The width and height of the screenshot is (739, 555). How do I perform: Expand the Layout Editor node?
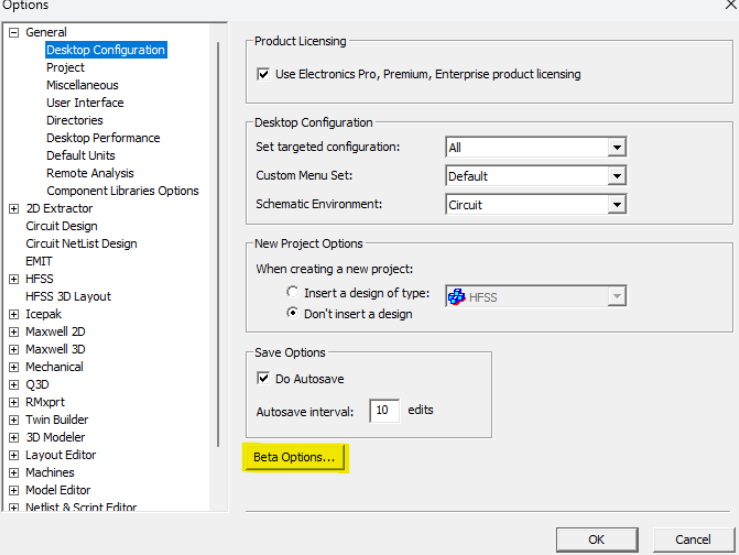tap(14, 455)
